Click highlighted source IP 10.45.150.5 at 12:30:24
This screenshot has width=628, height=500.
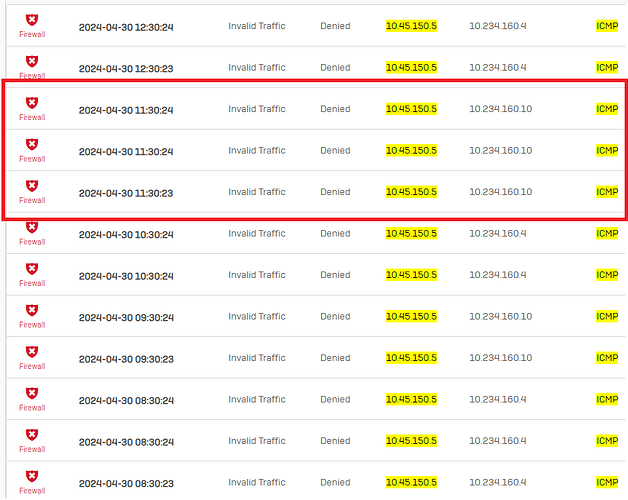(x=411, y=26)
